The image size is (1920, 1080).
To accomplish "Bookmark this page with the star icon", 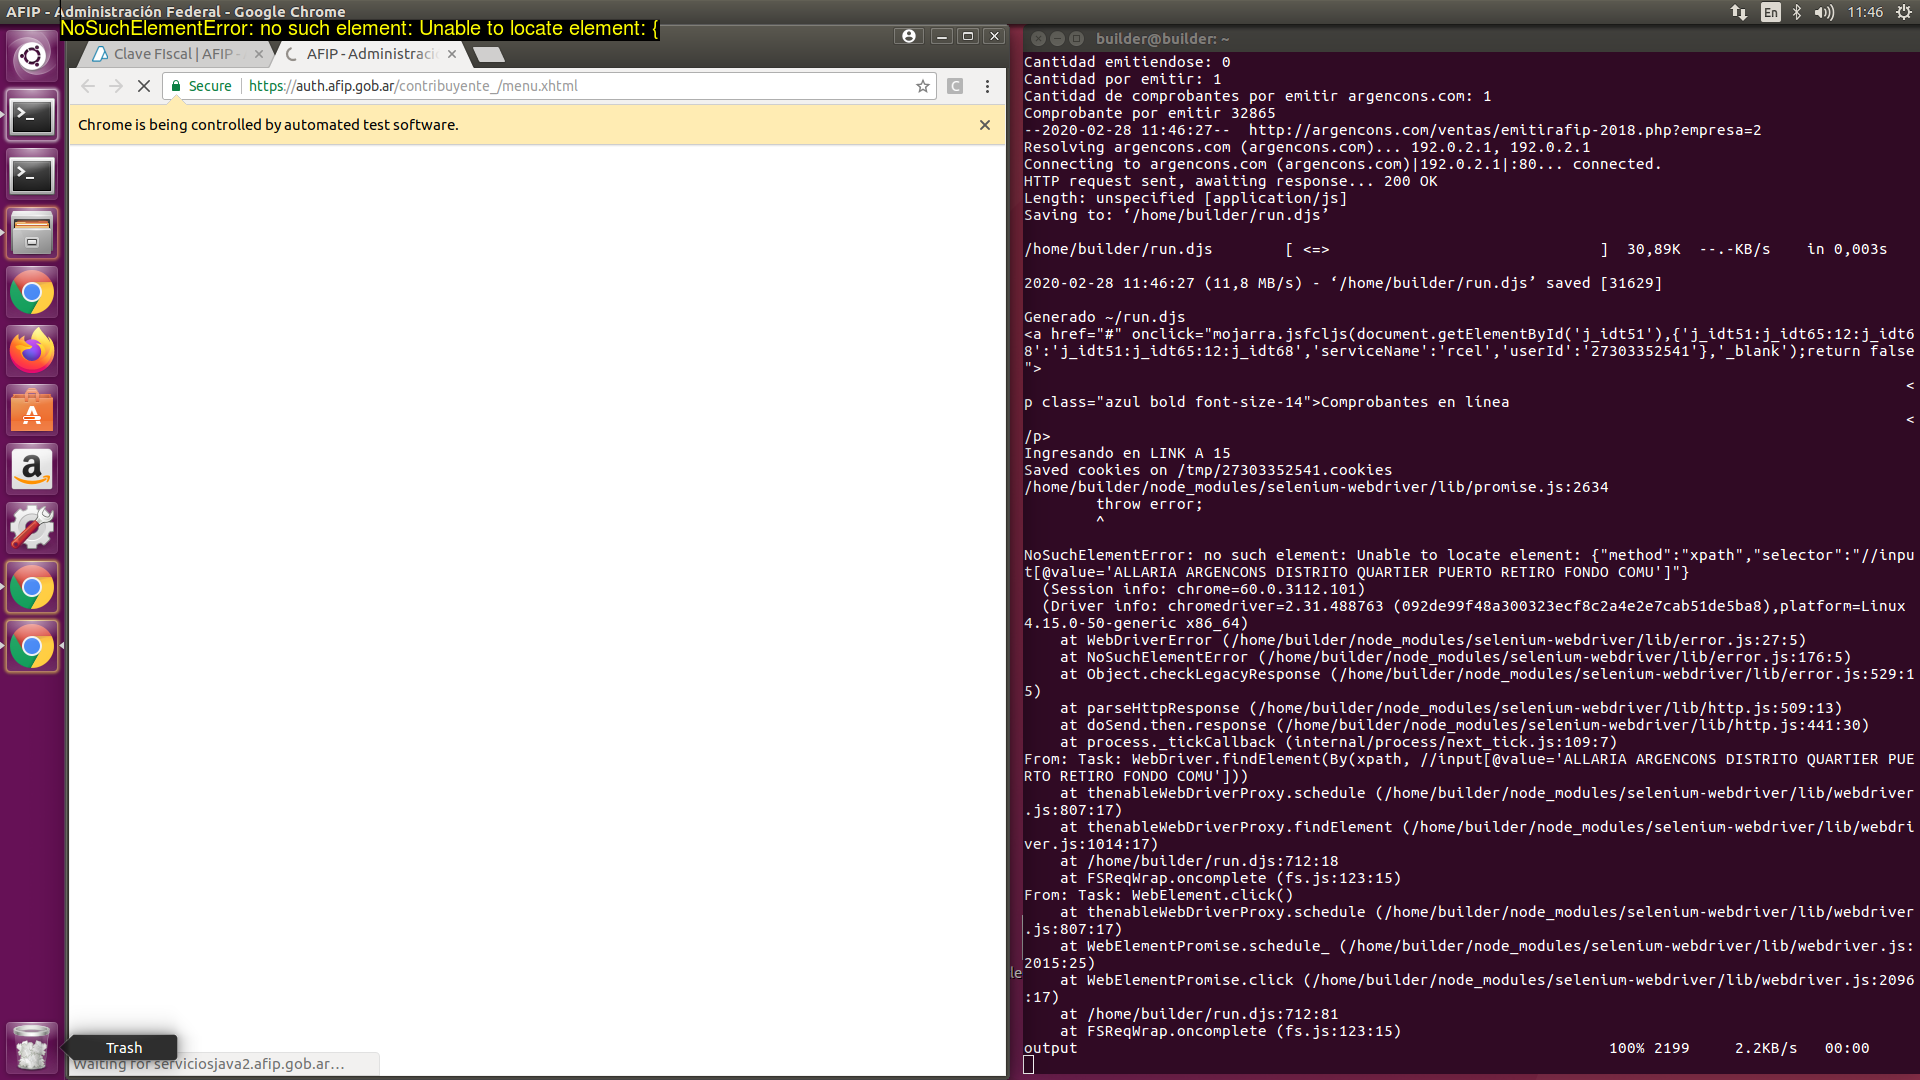I will [923, 86].
